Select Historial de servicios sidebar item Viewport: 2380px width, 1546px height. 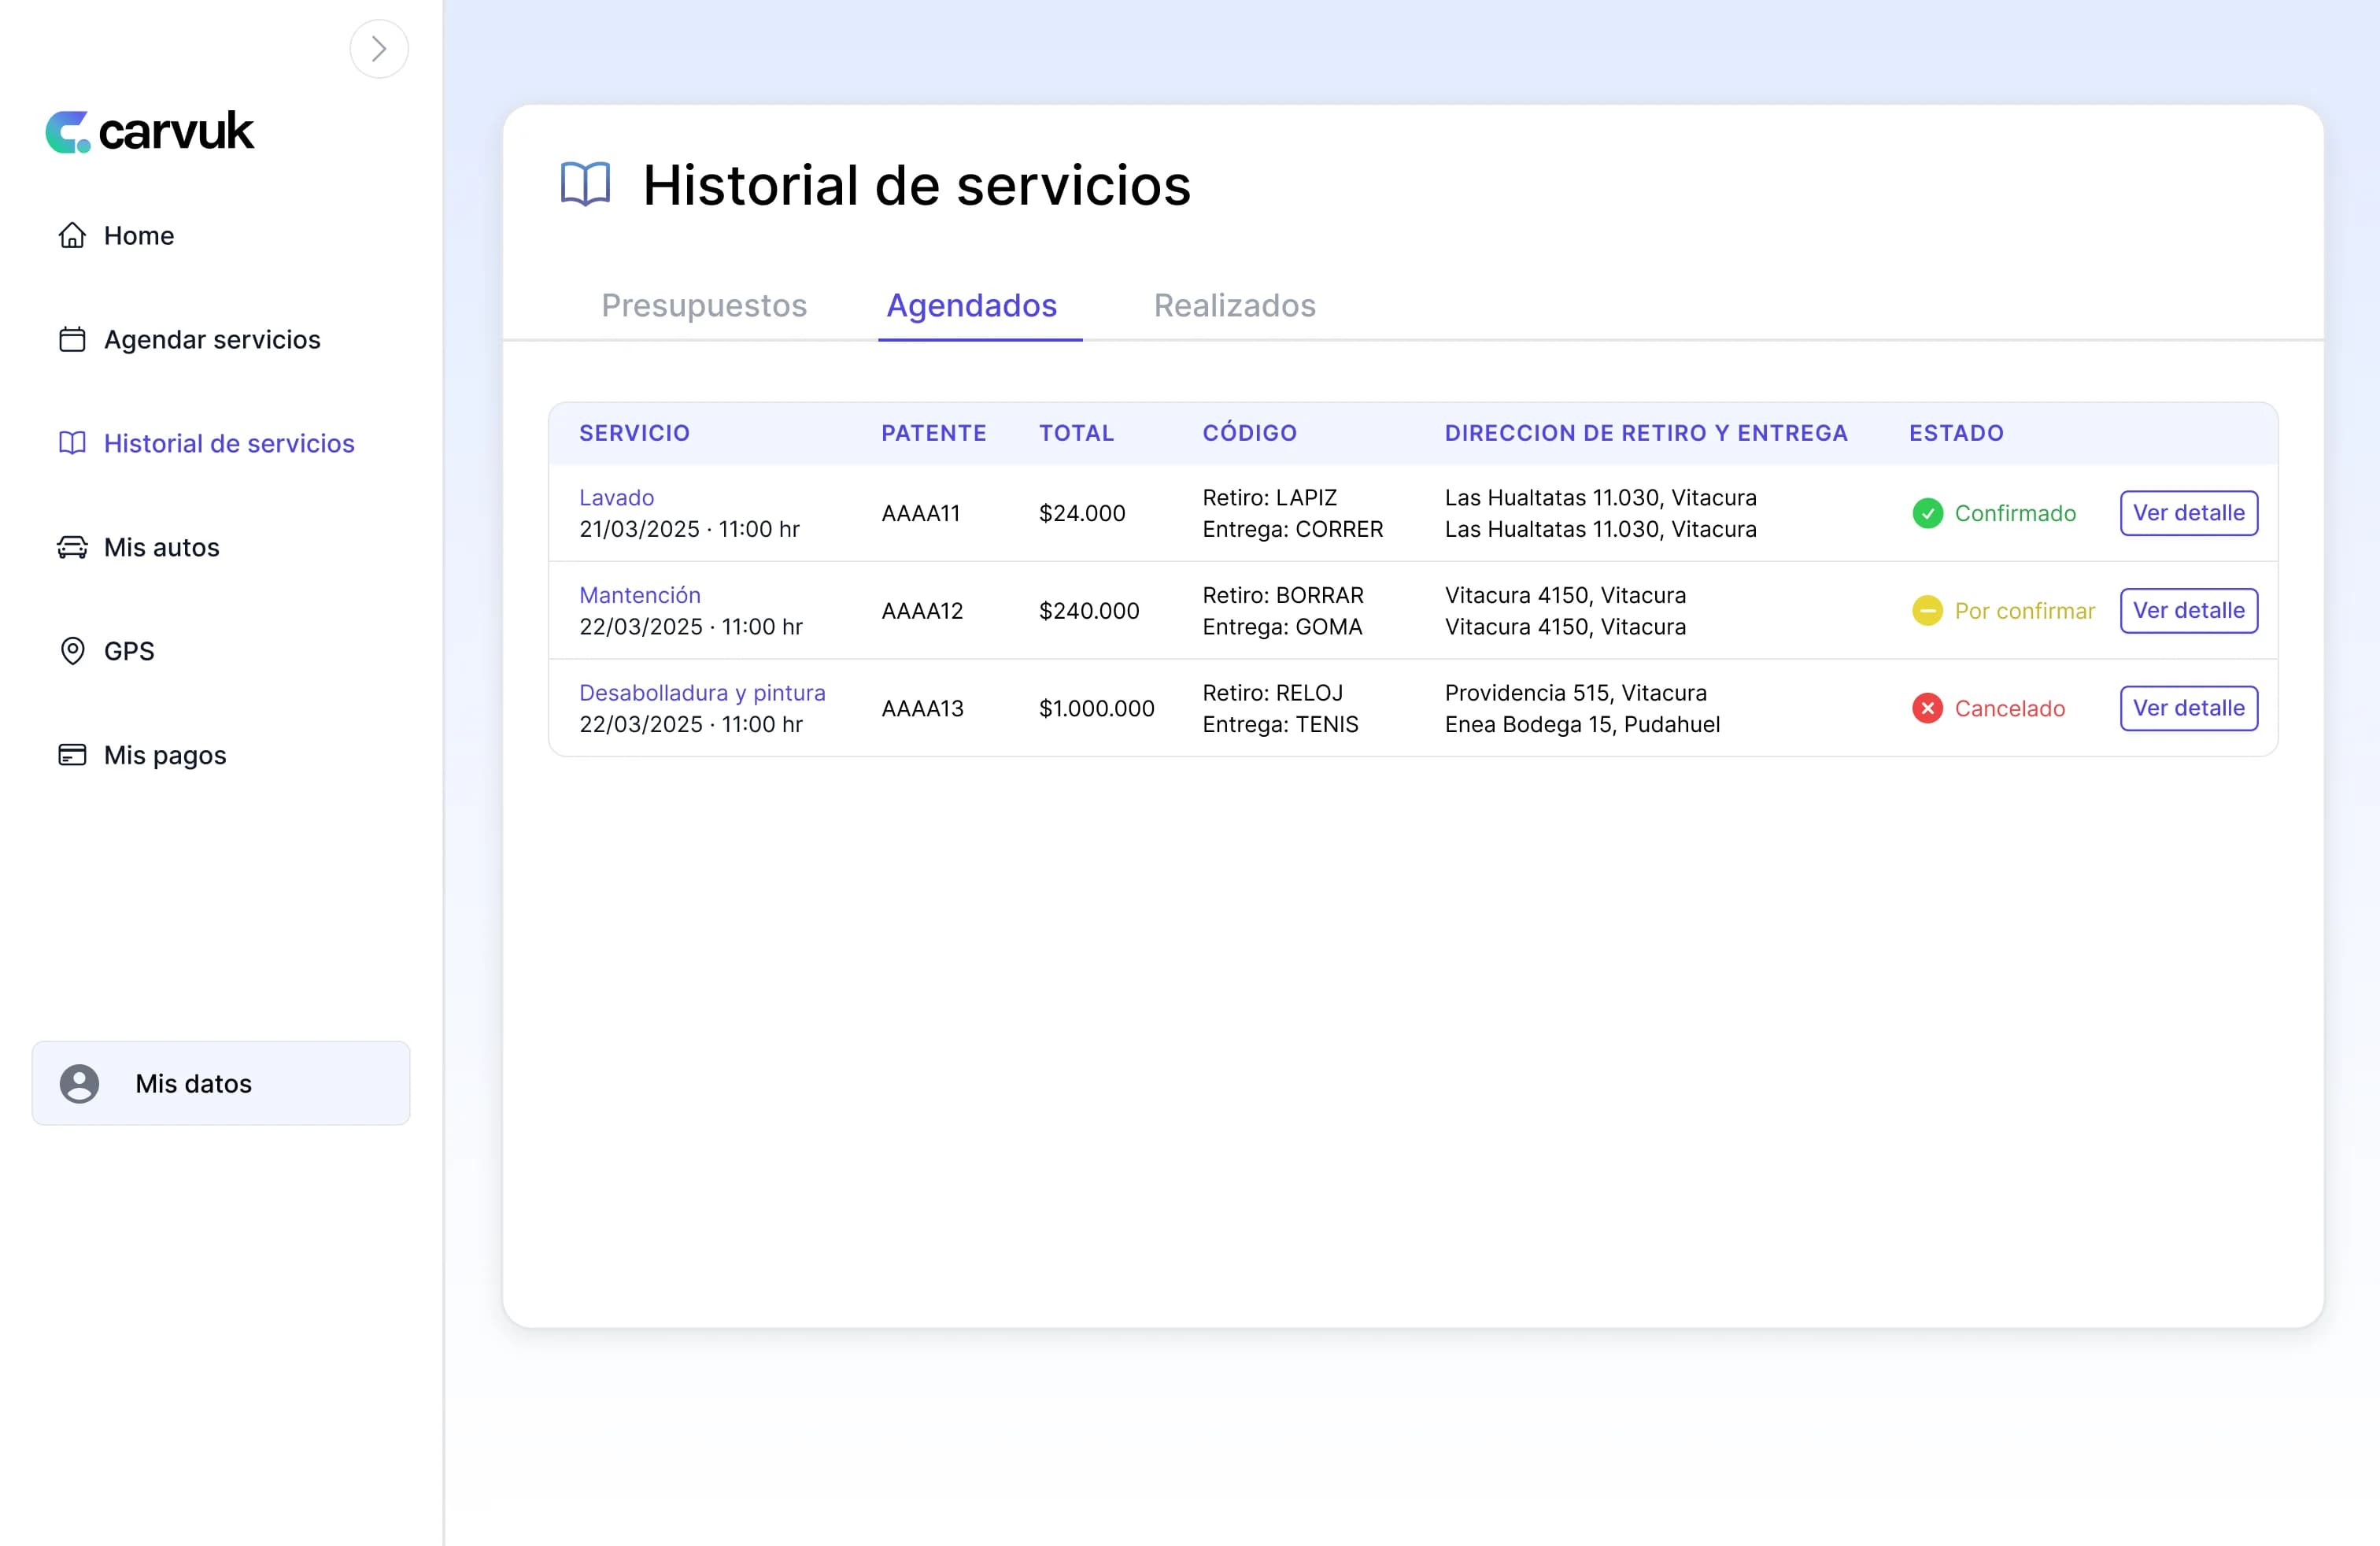229,443
